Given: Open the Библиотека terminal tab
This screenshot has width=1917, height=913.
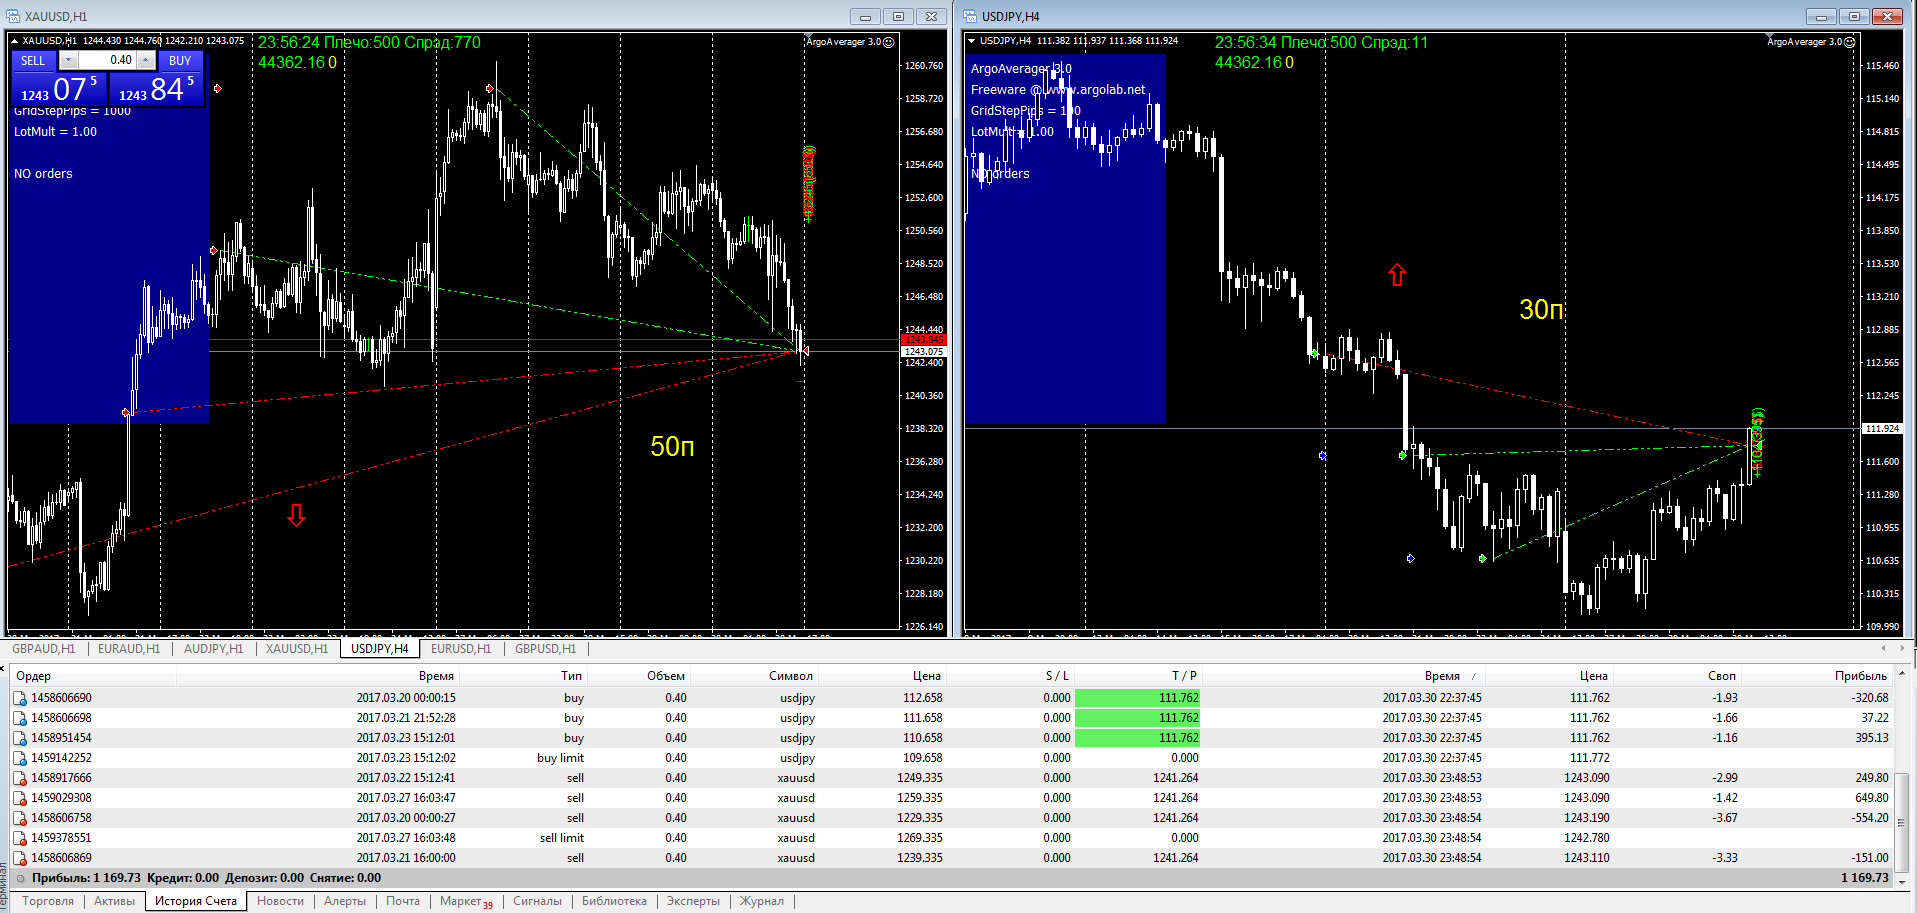Looking at the screenshot, I should 614,902.
